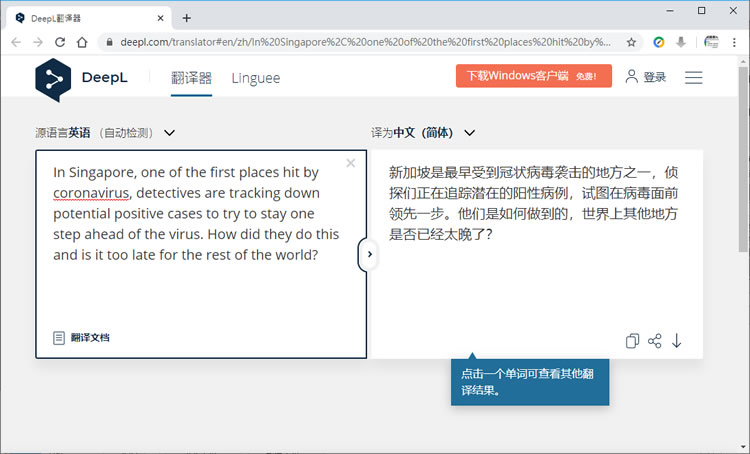Switch to the Linguee tab
Screen dimensions: 750x454
(256, 78)
